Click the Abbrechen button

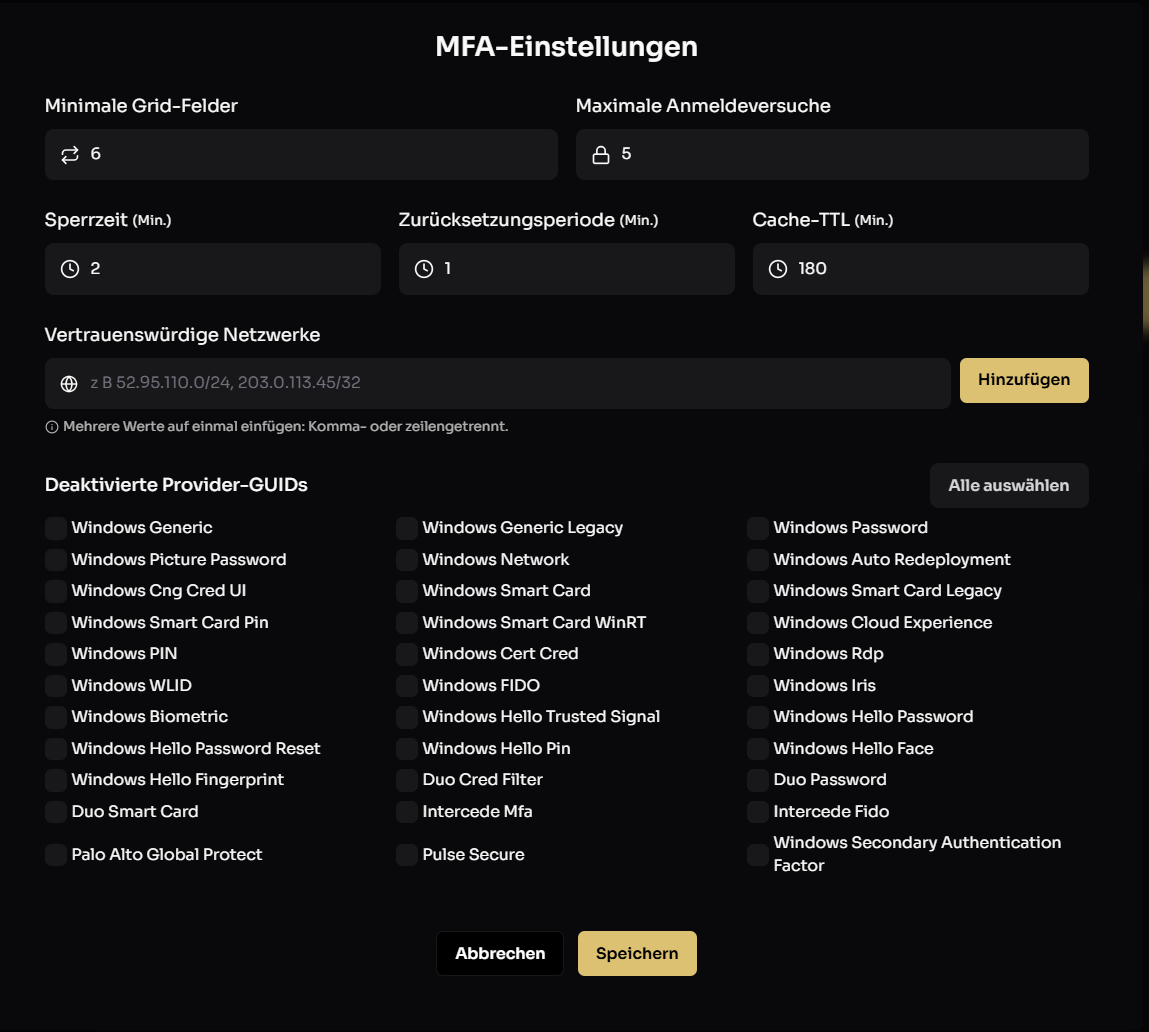pos(500,953)
